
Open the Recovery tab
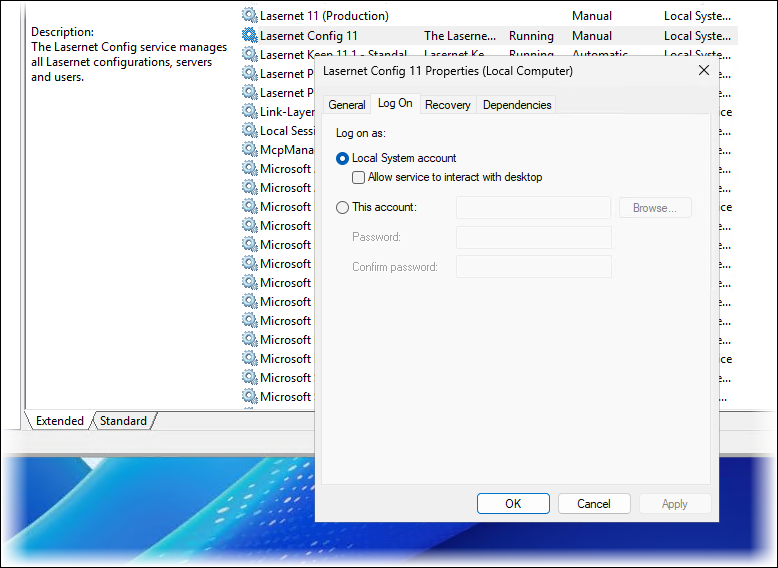click(448, 105)
